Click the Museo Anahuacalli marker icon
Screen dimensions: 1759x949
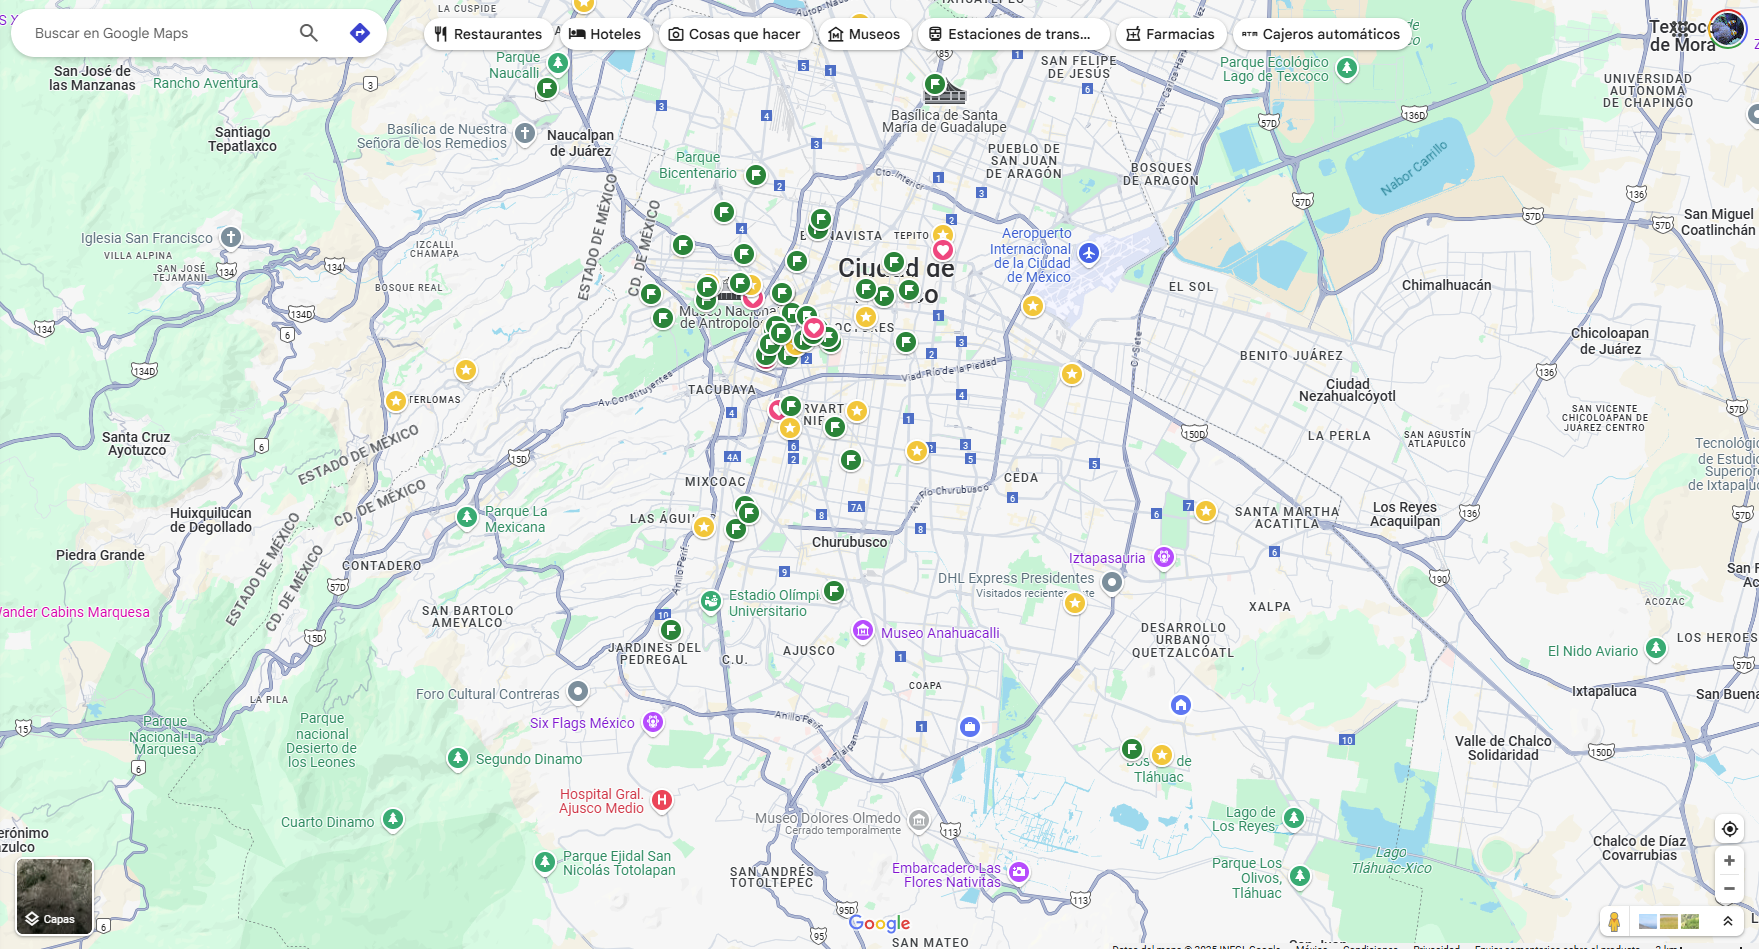pos(863,630)
